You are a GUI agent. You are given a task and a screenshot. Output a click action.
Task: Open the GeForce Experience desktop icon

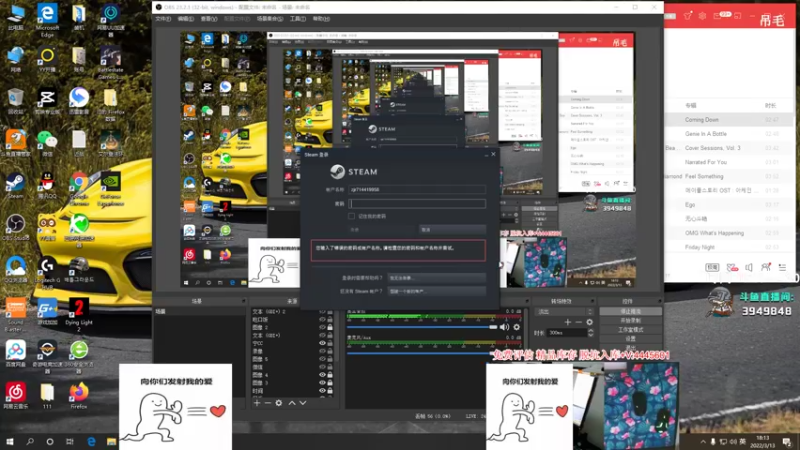pos(111,189)
